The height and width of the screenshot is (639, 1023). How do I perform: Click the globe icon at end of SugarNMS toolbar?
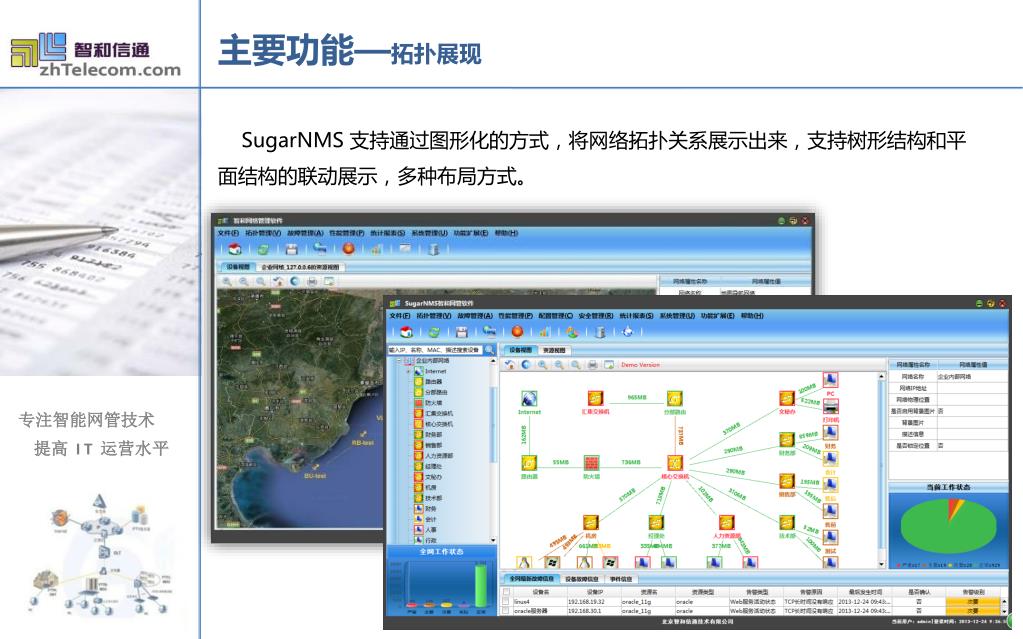(x=628, y=332)
